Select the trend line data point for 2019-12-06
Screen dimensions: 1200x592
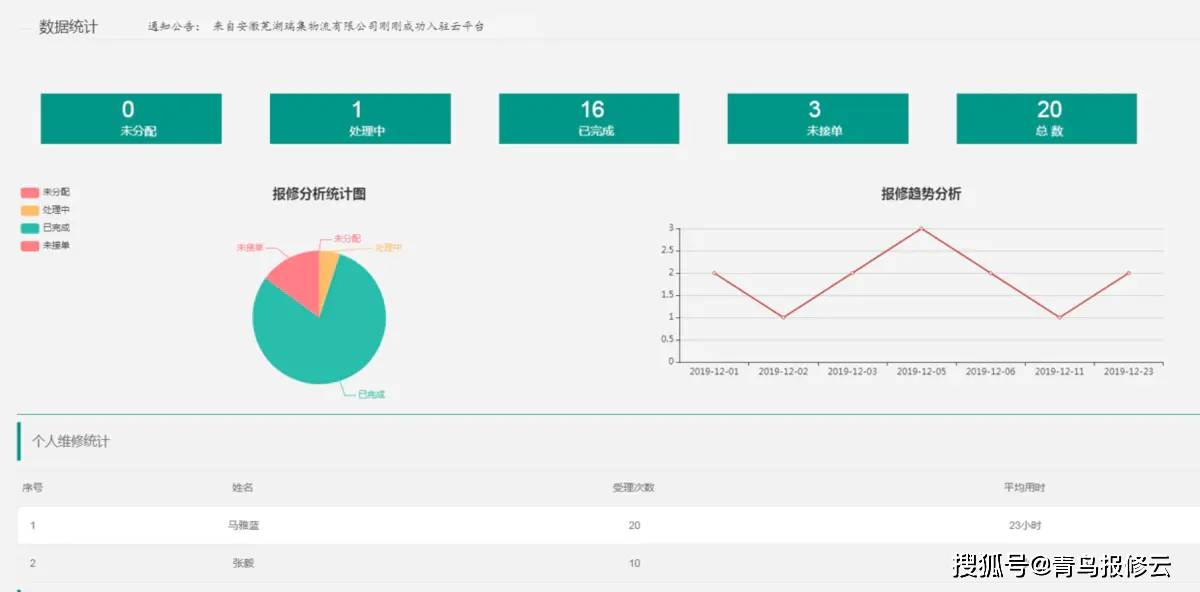(990, 273)
